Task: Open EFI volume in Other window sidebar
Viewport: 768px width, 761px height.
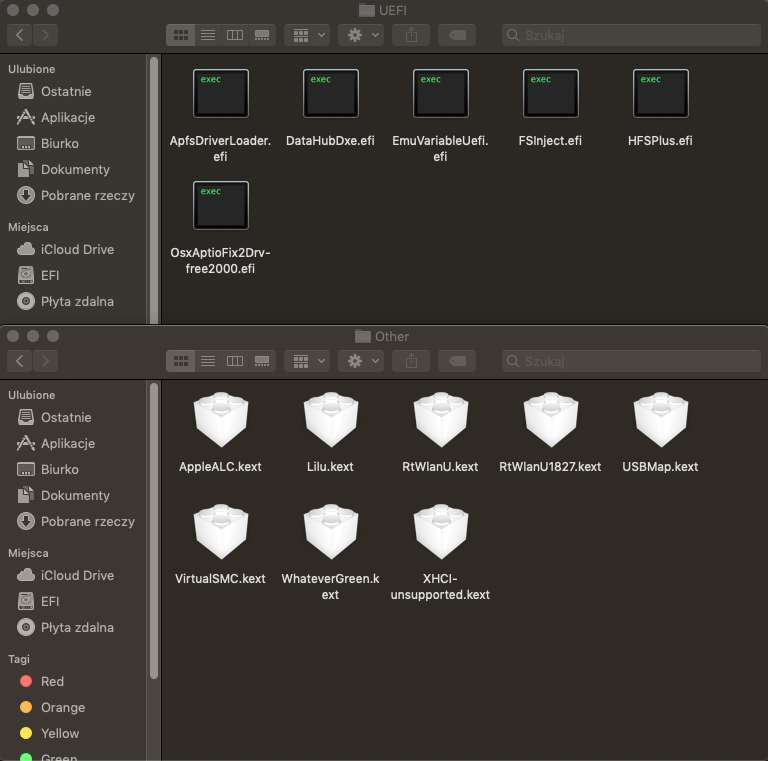Action: (73, 602)
